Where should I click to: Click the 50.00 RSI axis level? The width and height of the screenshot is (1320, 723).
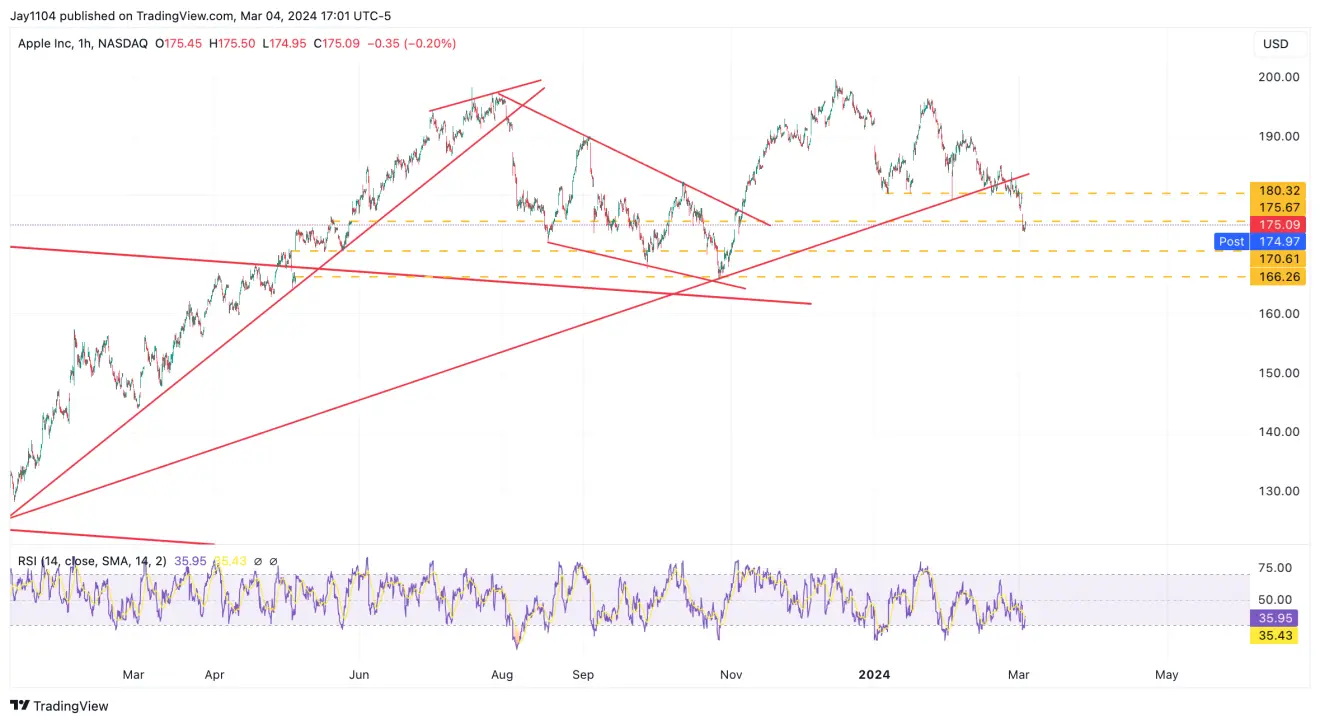pyautogui.click(x=1276, y=600)
